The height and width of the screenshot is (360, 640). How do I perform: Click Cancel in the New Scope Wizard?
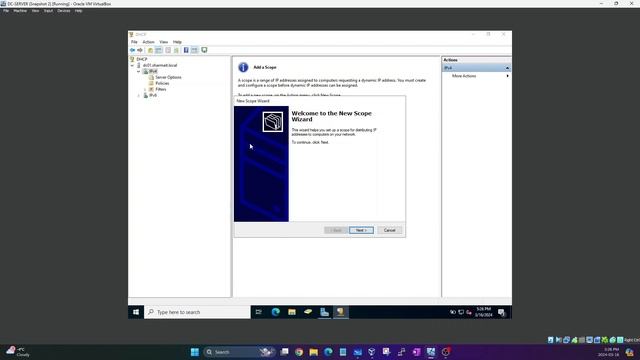coord(389,230)
